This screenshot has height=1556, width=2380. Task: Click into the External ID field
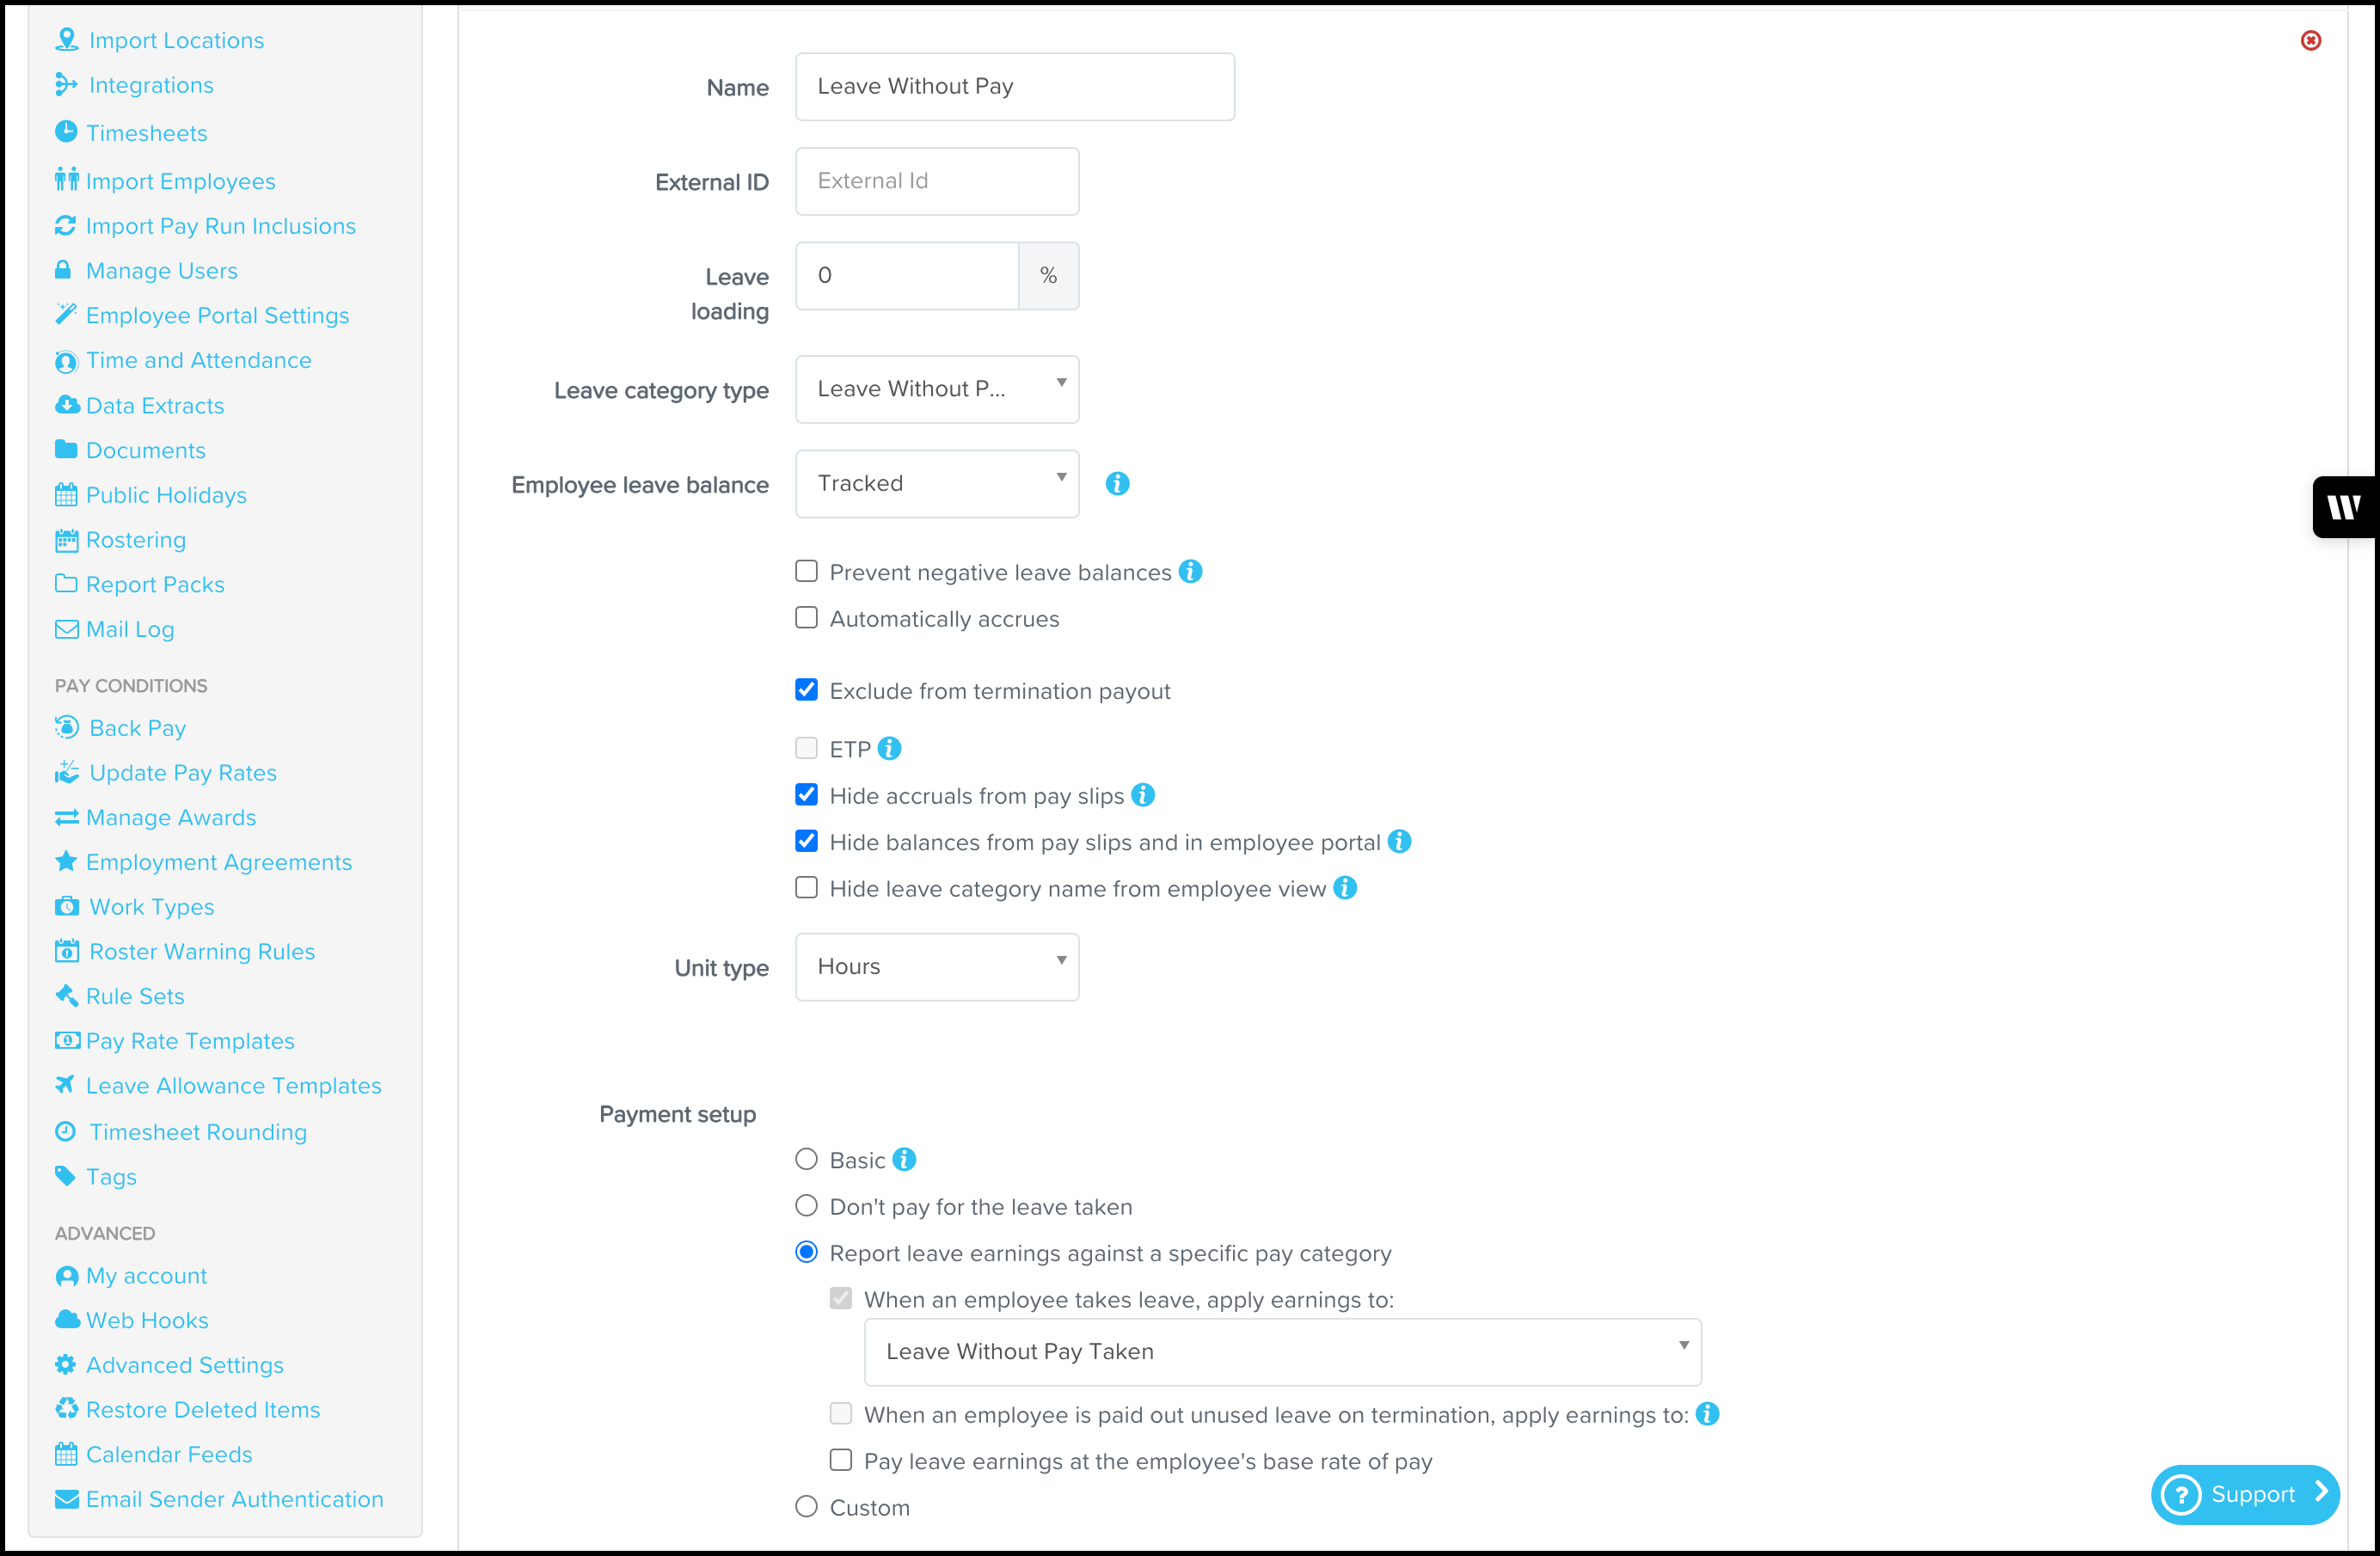tap(937, 181)
